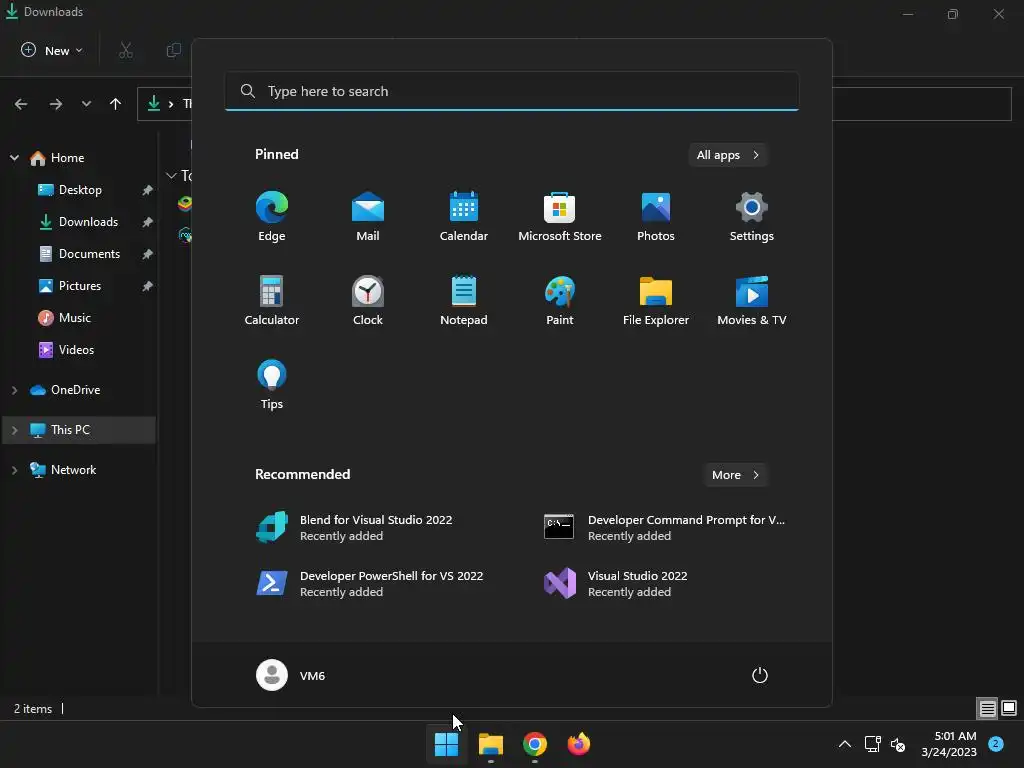Click the power button icon
The width and height of the screenshot is (1024, 768).
click(760, 675)
